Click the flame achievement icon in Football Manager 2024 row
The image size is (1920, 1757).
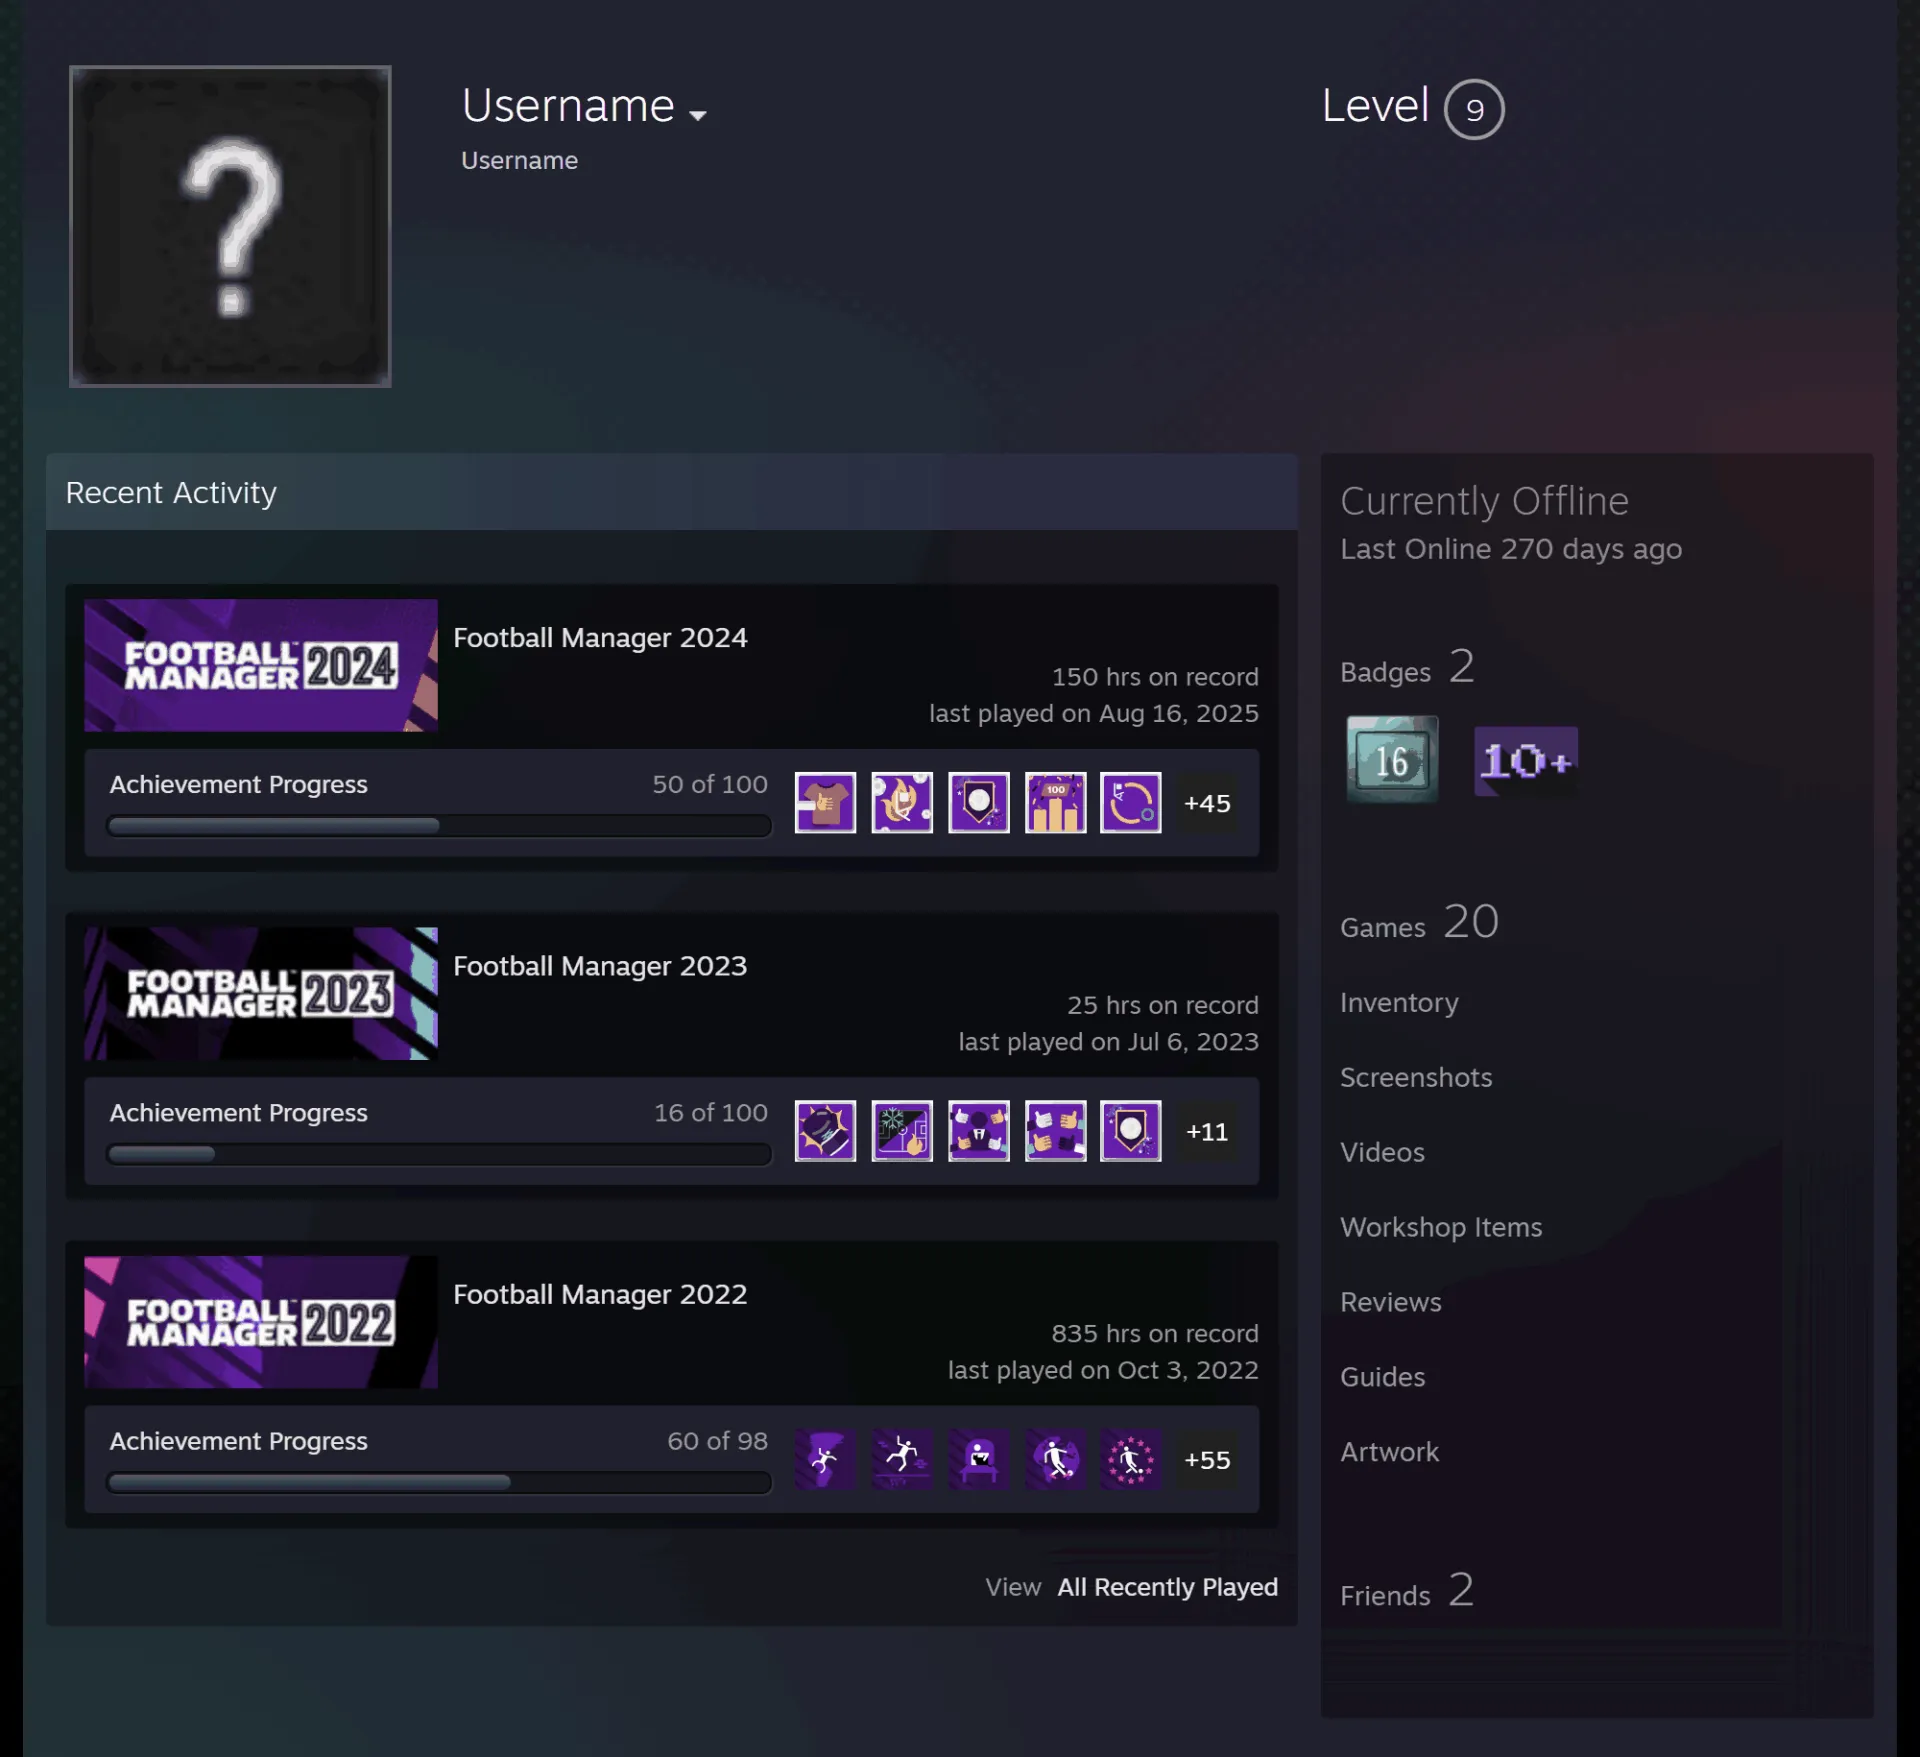[x=902, y=803]
